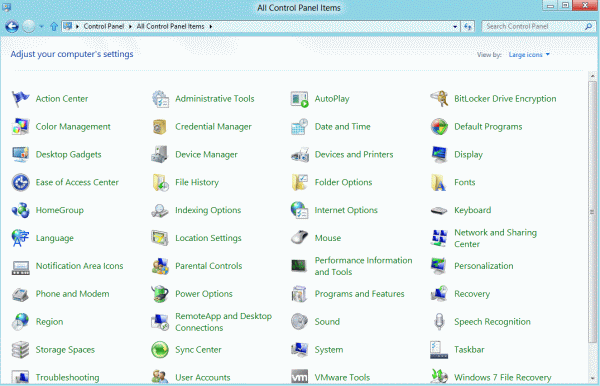Open the recent locations dropdown beside Forward
Viewport: 600px width, 386px height.
[x=41, y=26]
